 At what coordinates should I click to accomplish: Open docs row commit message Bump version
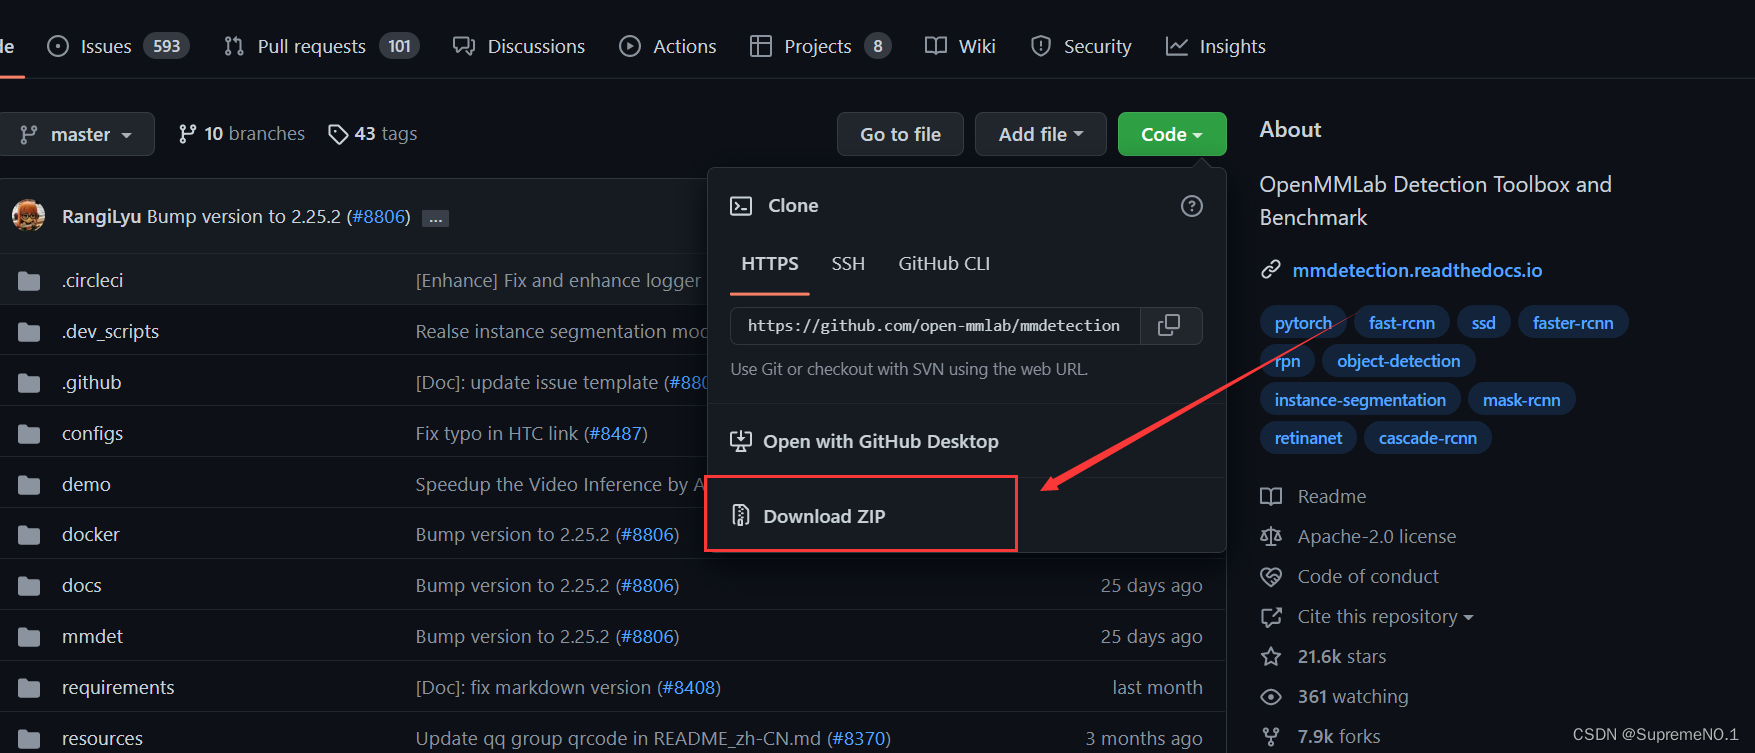512,586
